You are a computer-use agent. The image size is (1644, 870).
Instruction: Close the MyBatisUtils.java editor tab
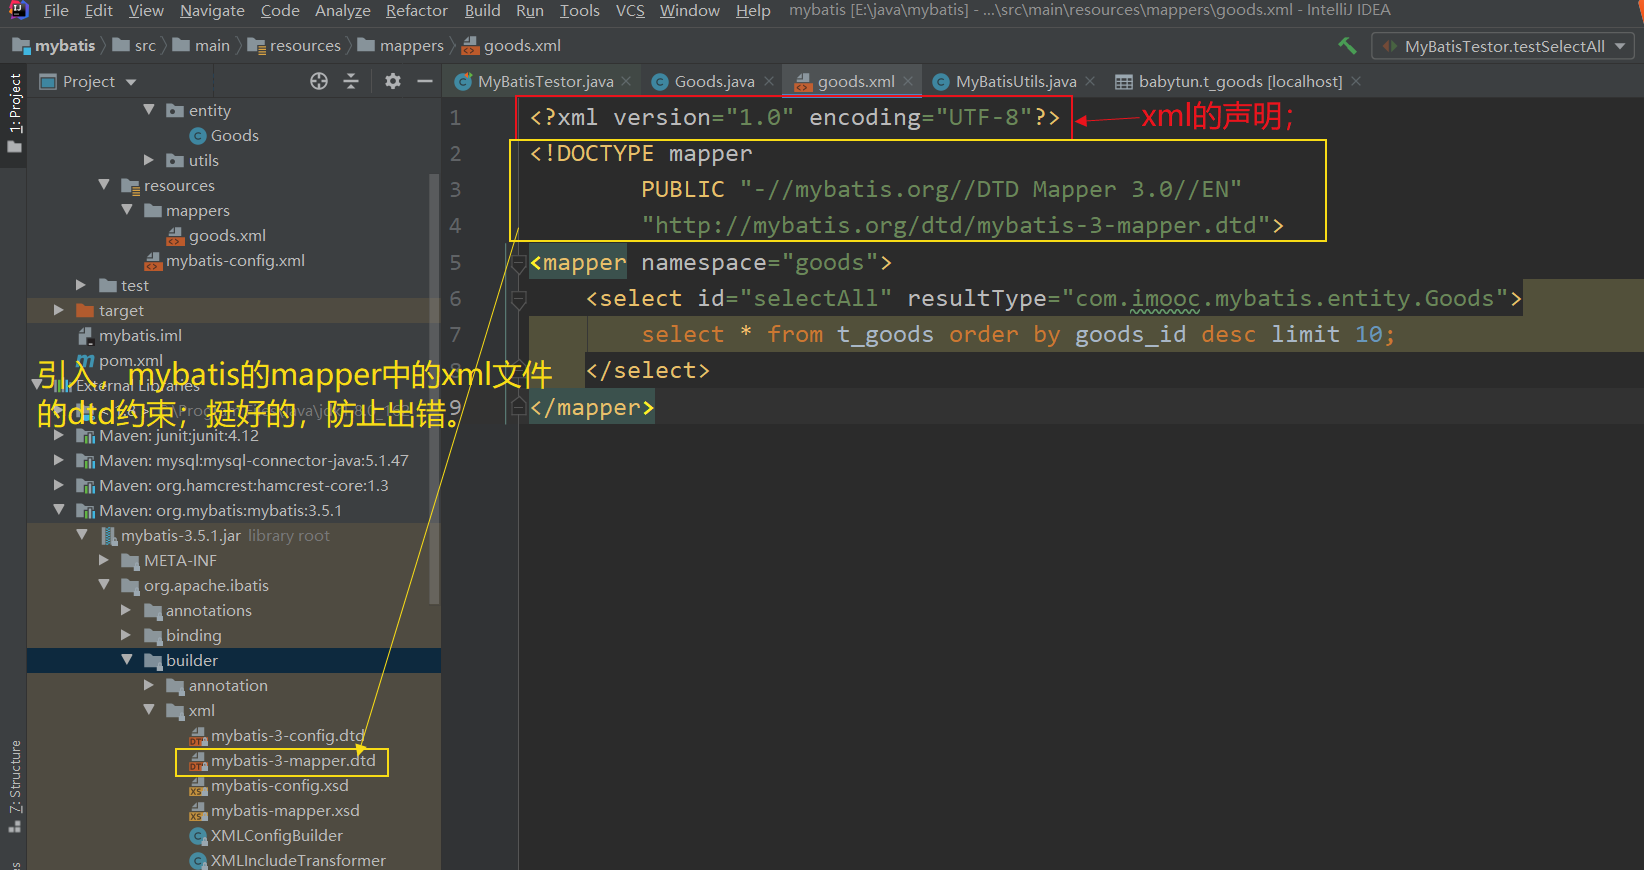point(1090,81)
